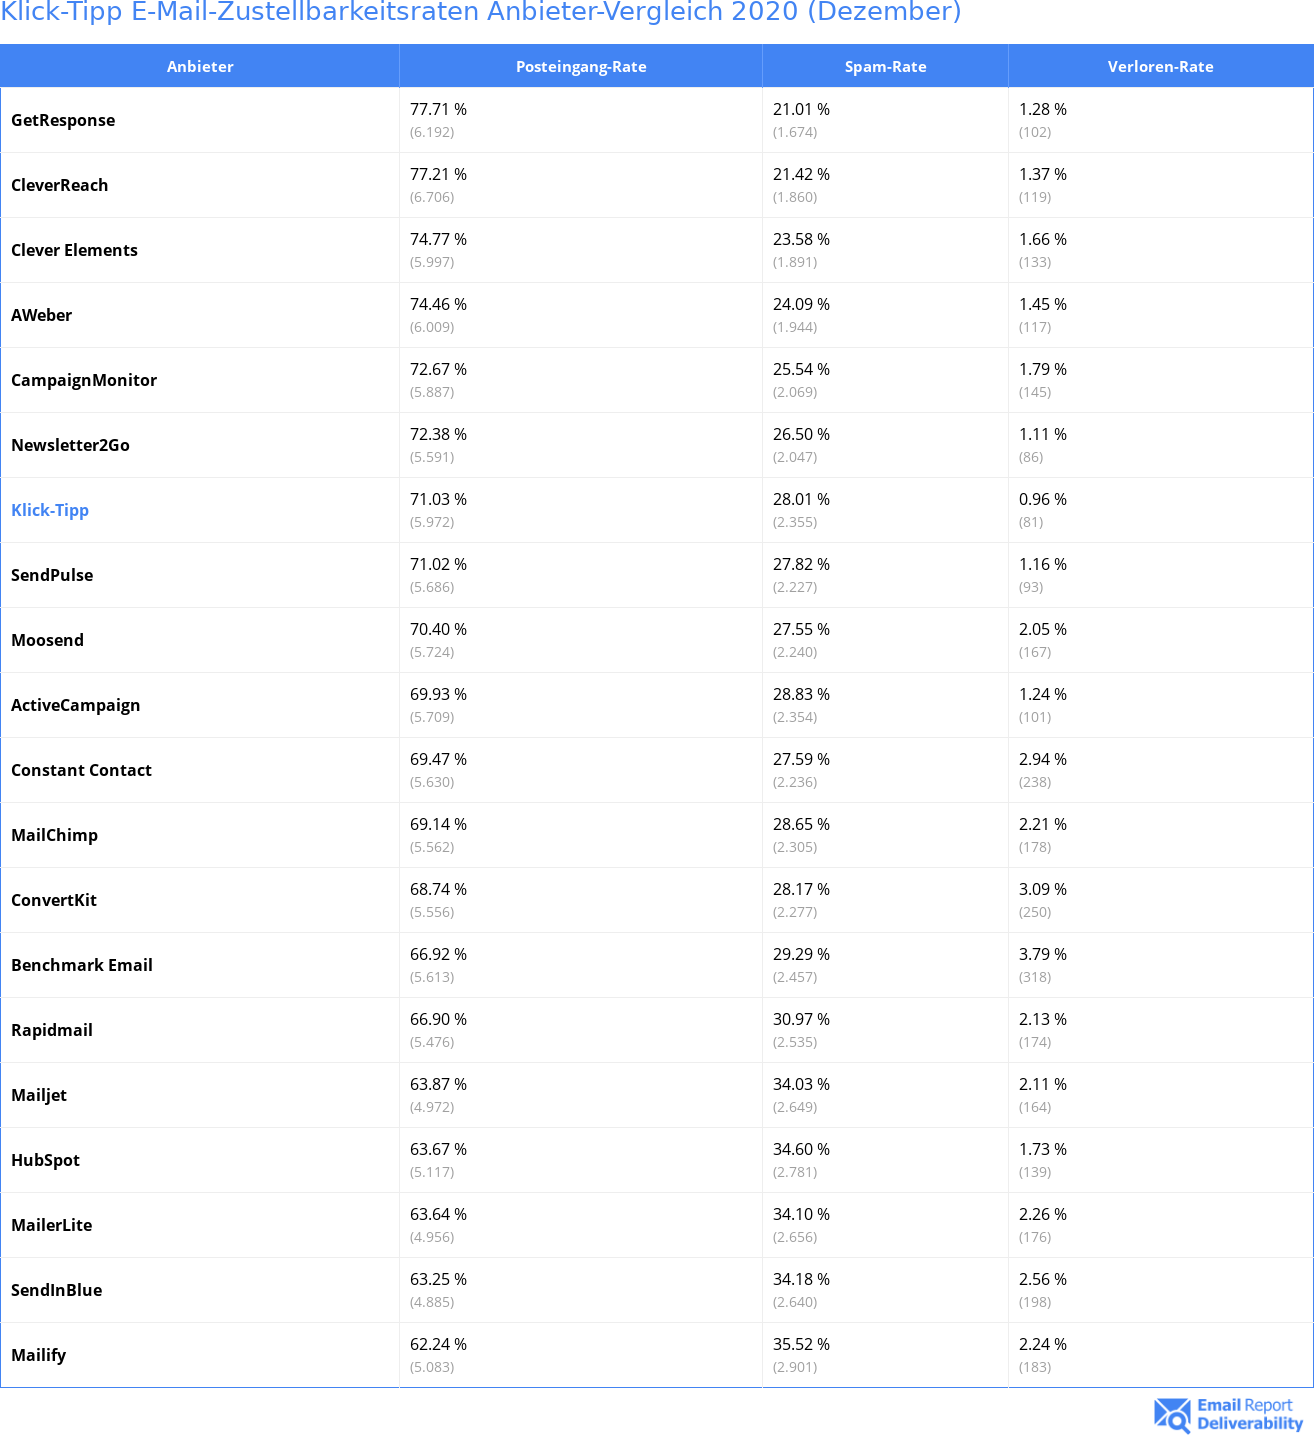Image resolution: width=1314 pixels, height=1435 pixels.
Task: Click the Posteingang-Rate column header
Action: [581, 67]
